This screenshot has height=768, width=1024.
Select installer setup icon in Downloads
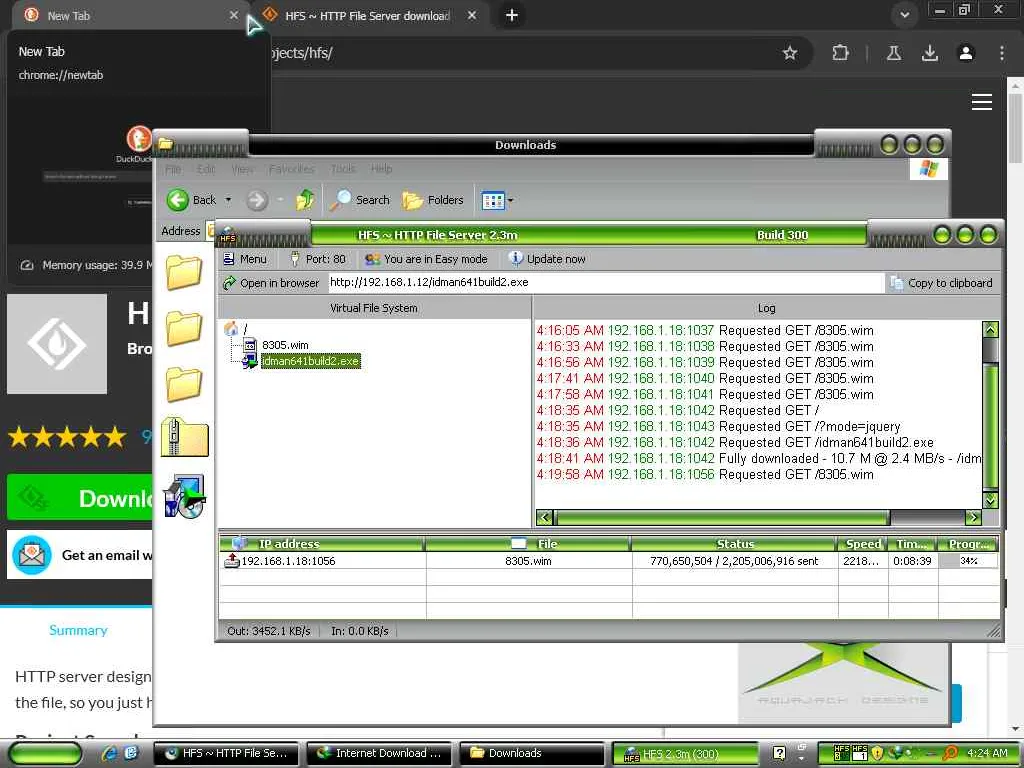(185, 497)
